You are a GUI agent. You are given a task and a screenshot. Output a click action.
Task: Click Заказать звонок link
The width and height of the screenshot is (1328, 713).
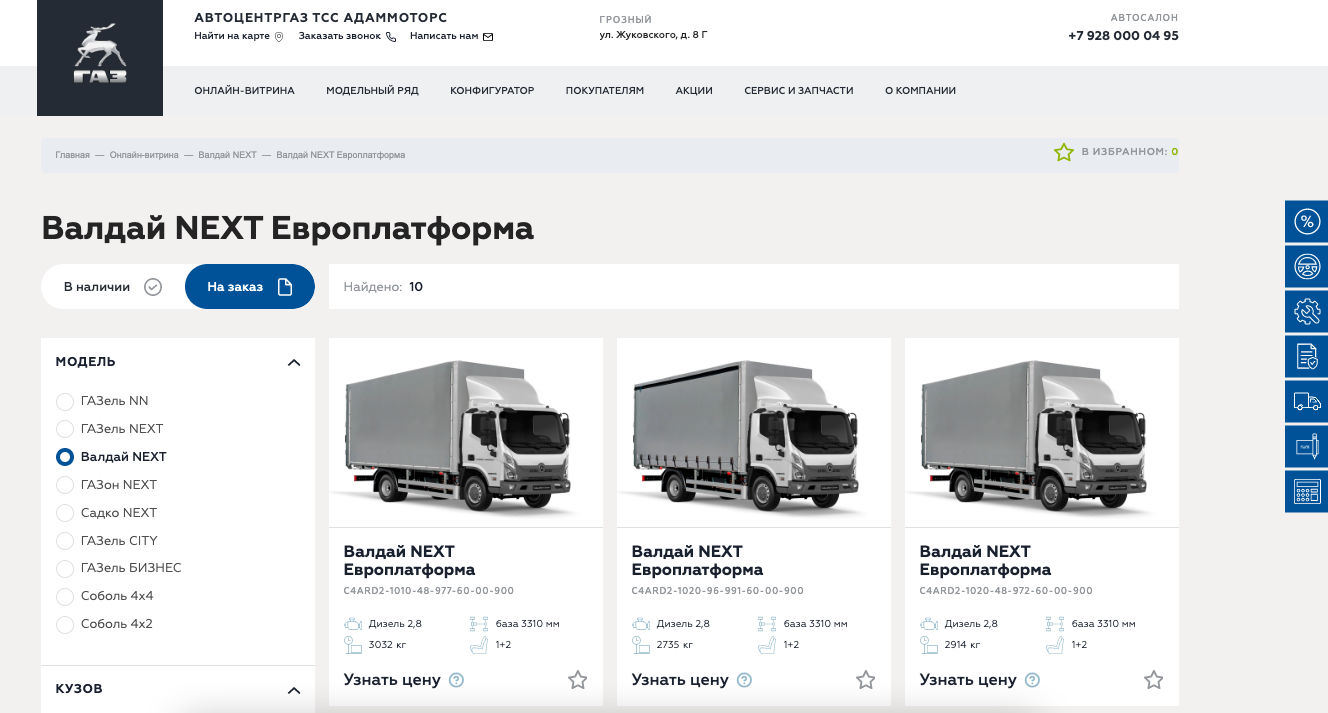point(340,37)
